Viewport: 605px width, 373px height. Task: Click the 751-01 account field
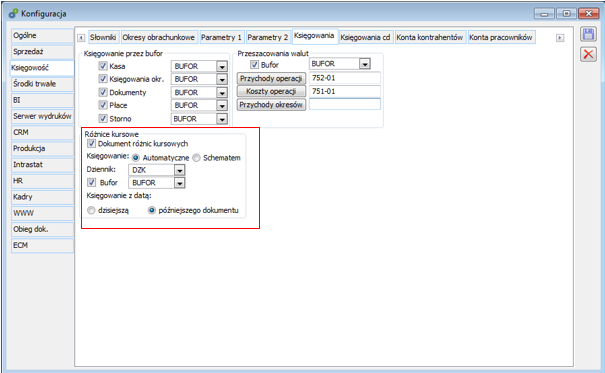[x=345, y=91]
